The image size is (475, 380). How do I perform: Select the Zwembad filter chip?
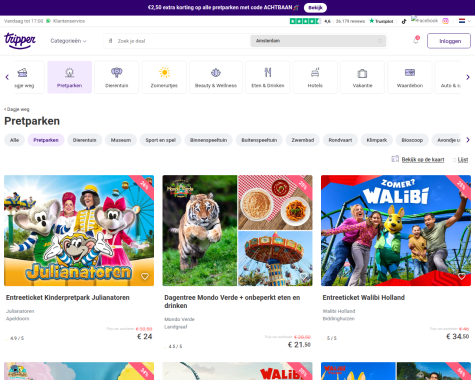click(x=303, y=140)
